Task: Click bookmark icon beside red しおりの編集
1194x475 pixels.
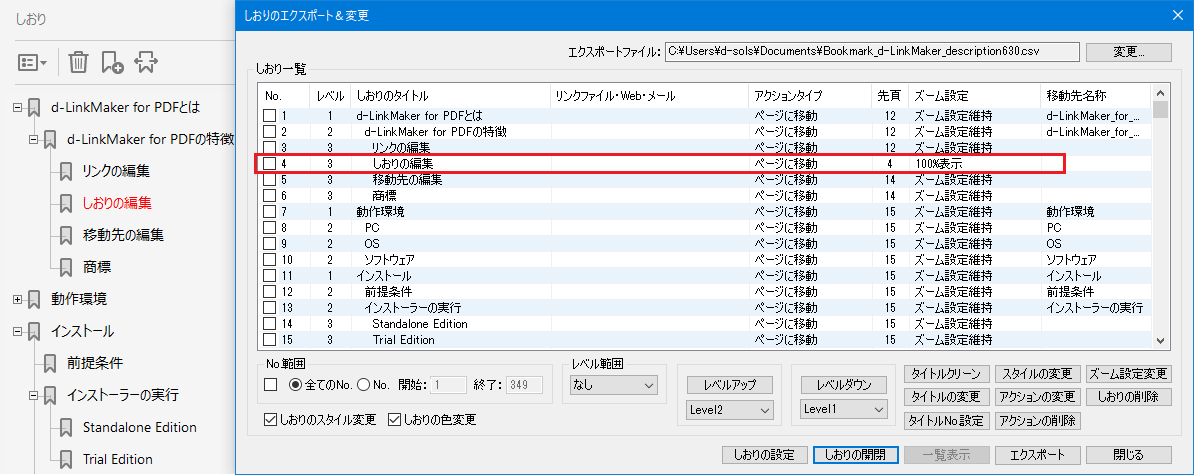Action: pos(66,203)
